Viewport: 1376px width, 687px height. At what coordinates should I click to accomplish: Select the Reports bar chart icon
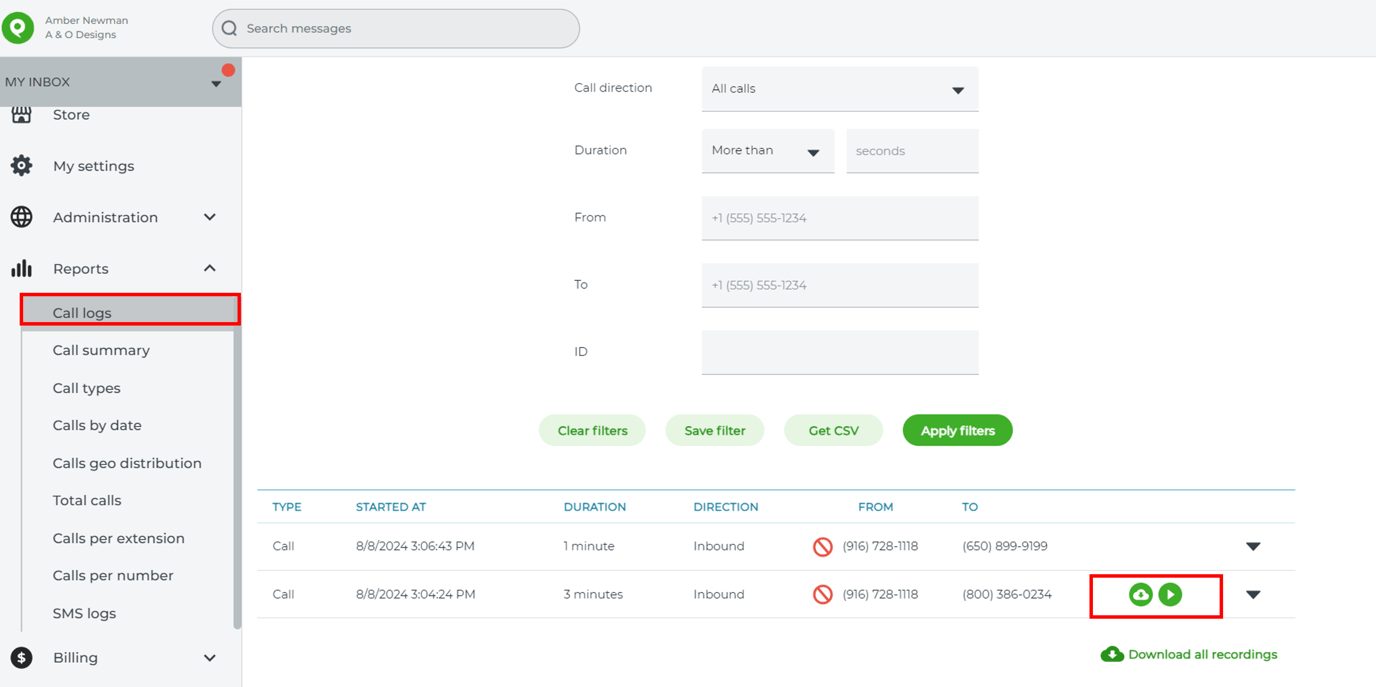pos(22,268)
